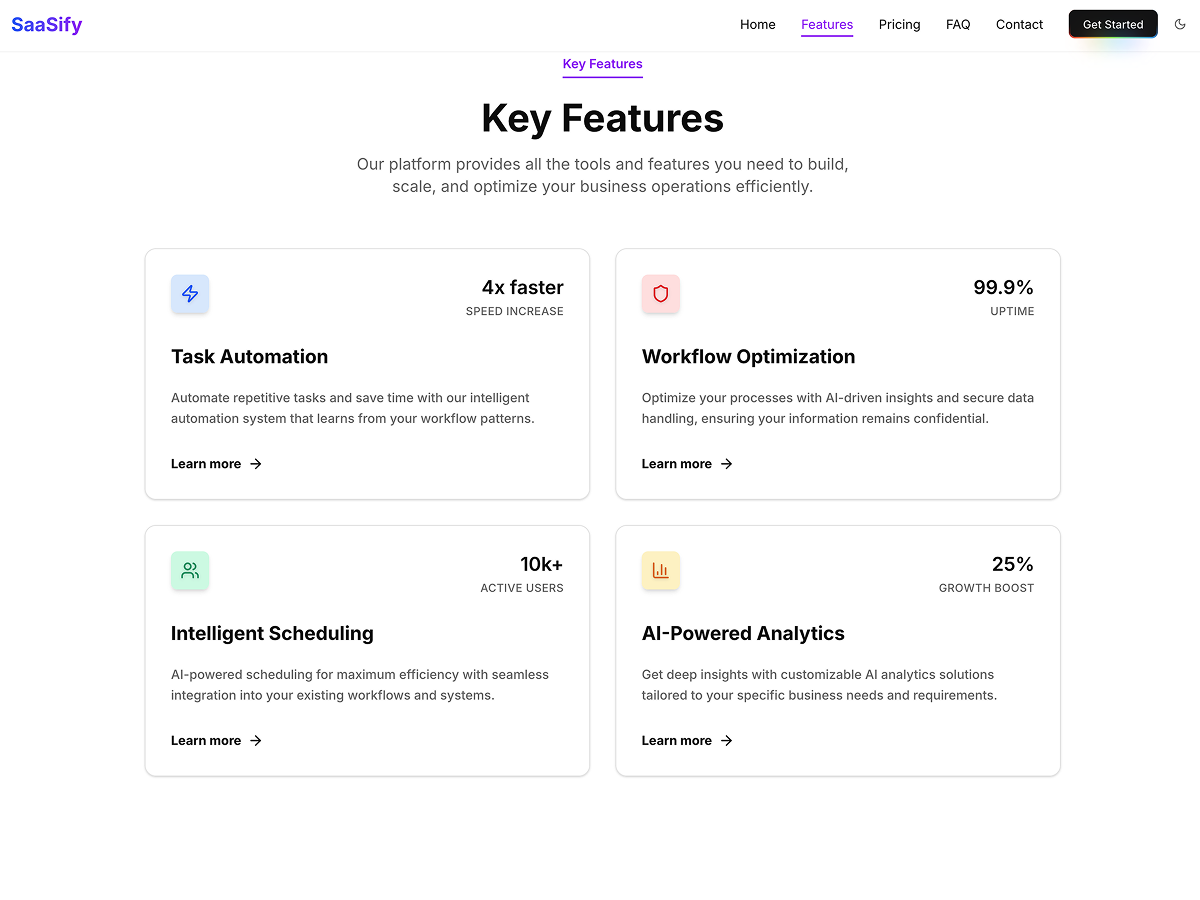Click the arrow icon beside Task Automation's Learn more

[x=256, y=463]
